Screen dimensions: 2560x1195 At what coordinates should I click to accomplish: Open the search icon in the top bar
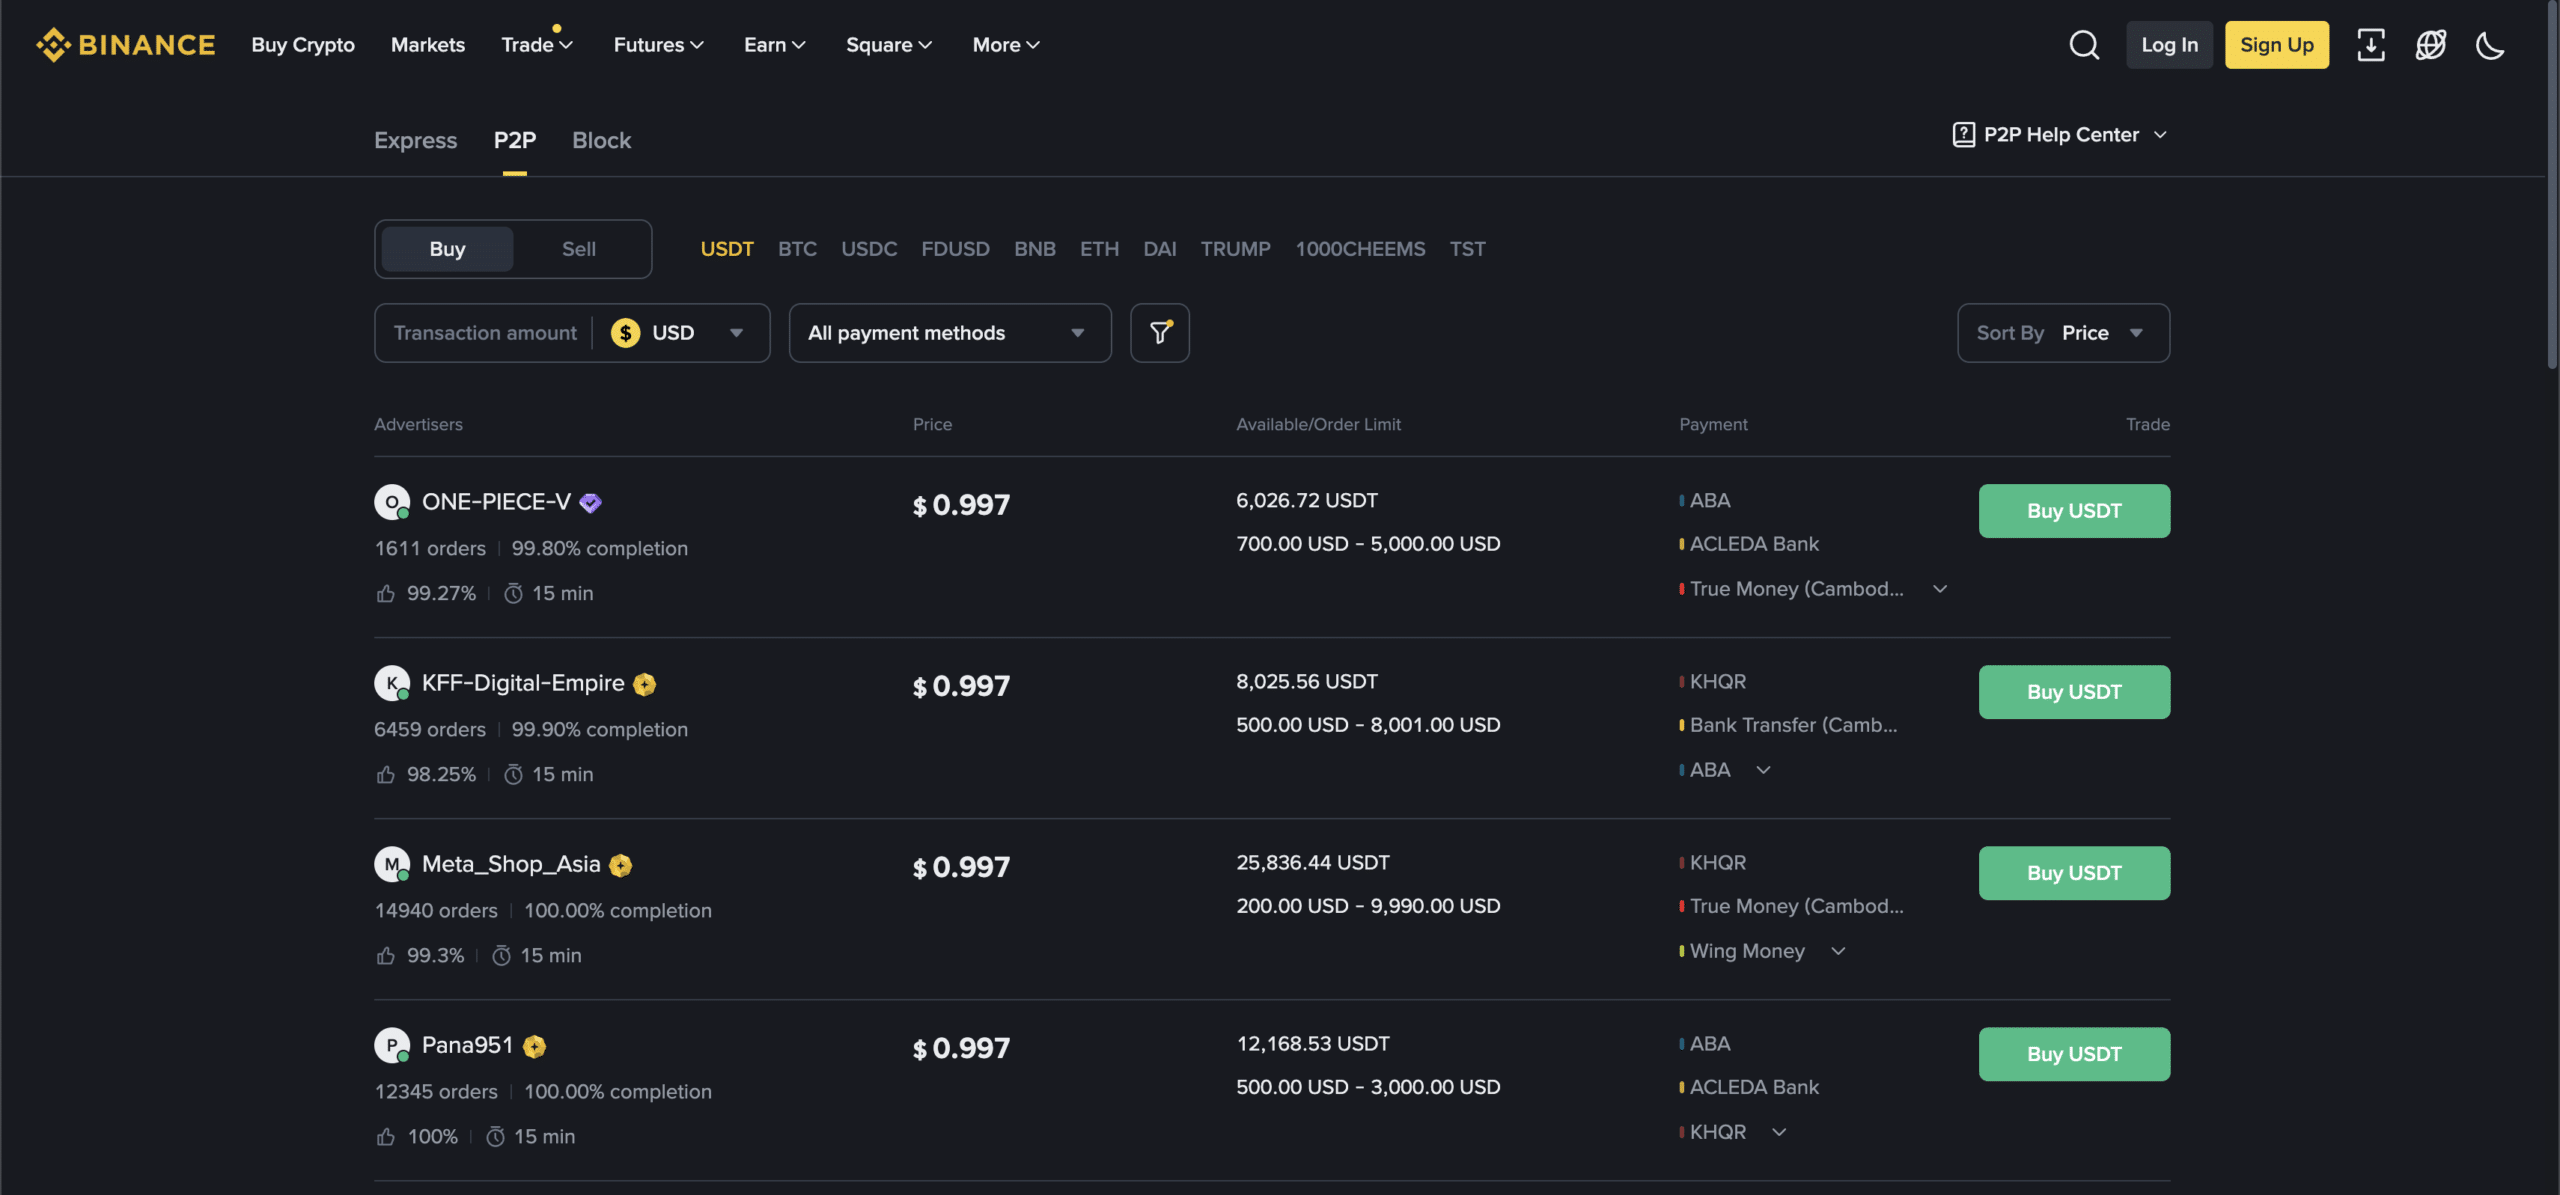point(2084,45)
